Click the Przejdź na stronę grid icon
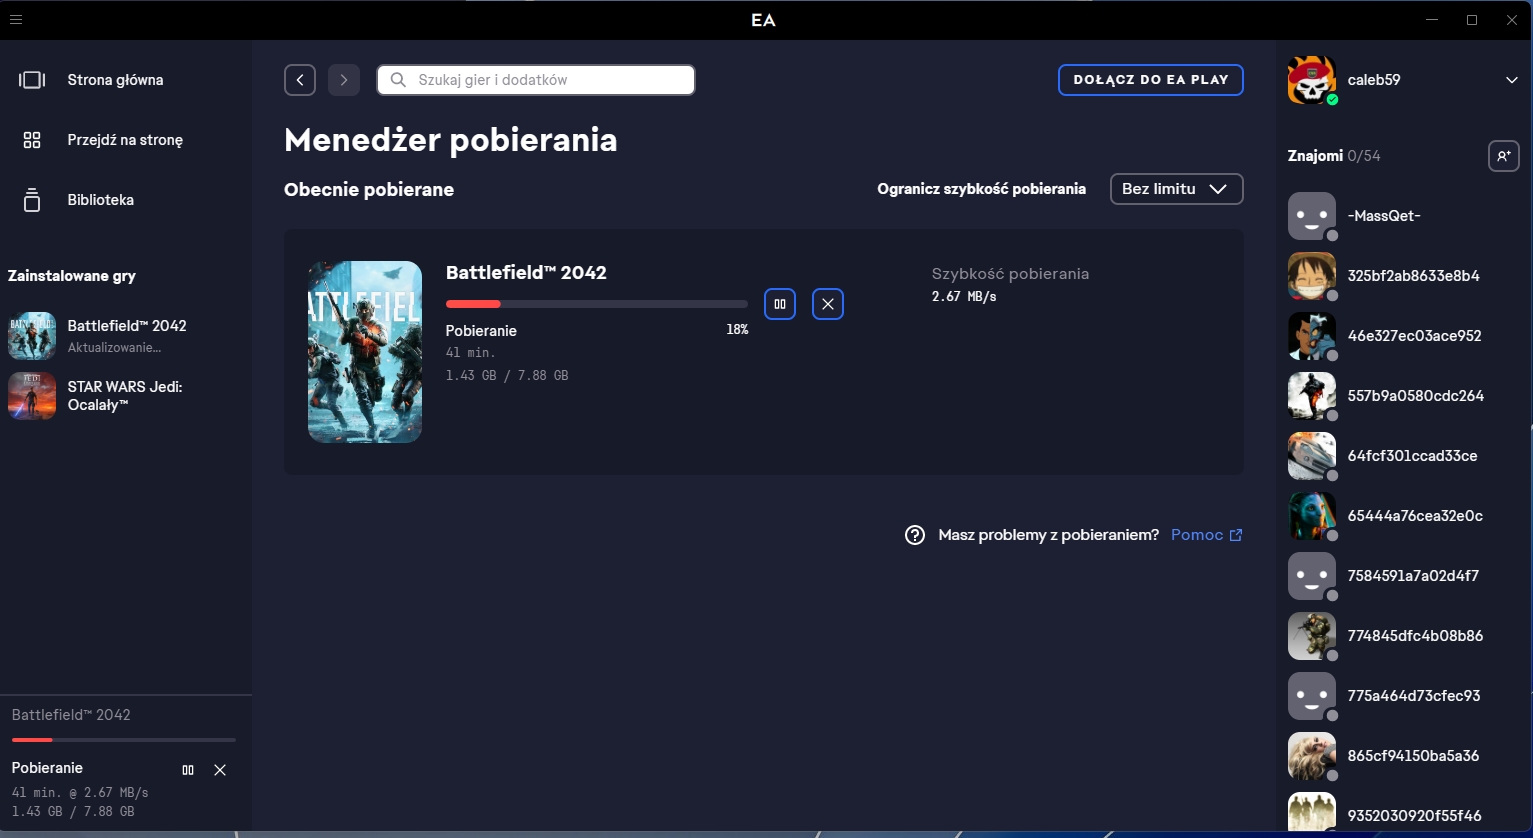This screenshot has height=838, width=1533. [32, 140]
